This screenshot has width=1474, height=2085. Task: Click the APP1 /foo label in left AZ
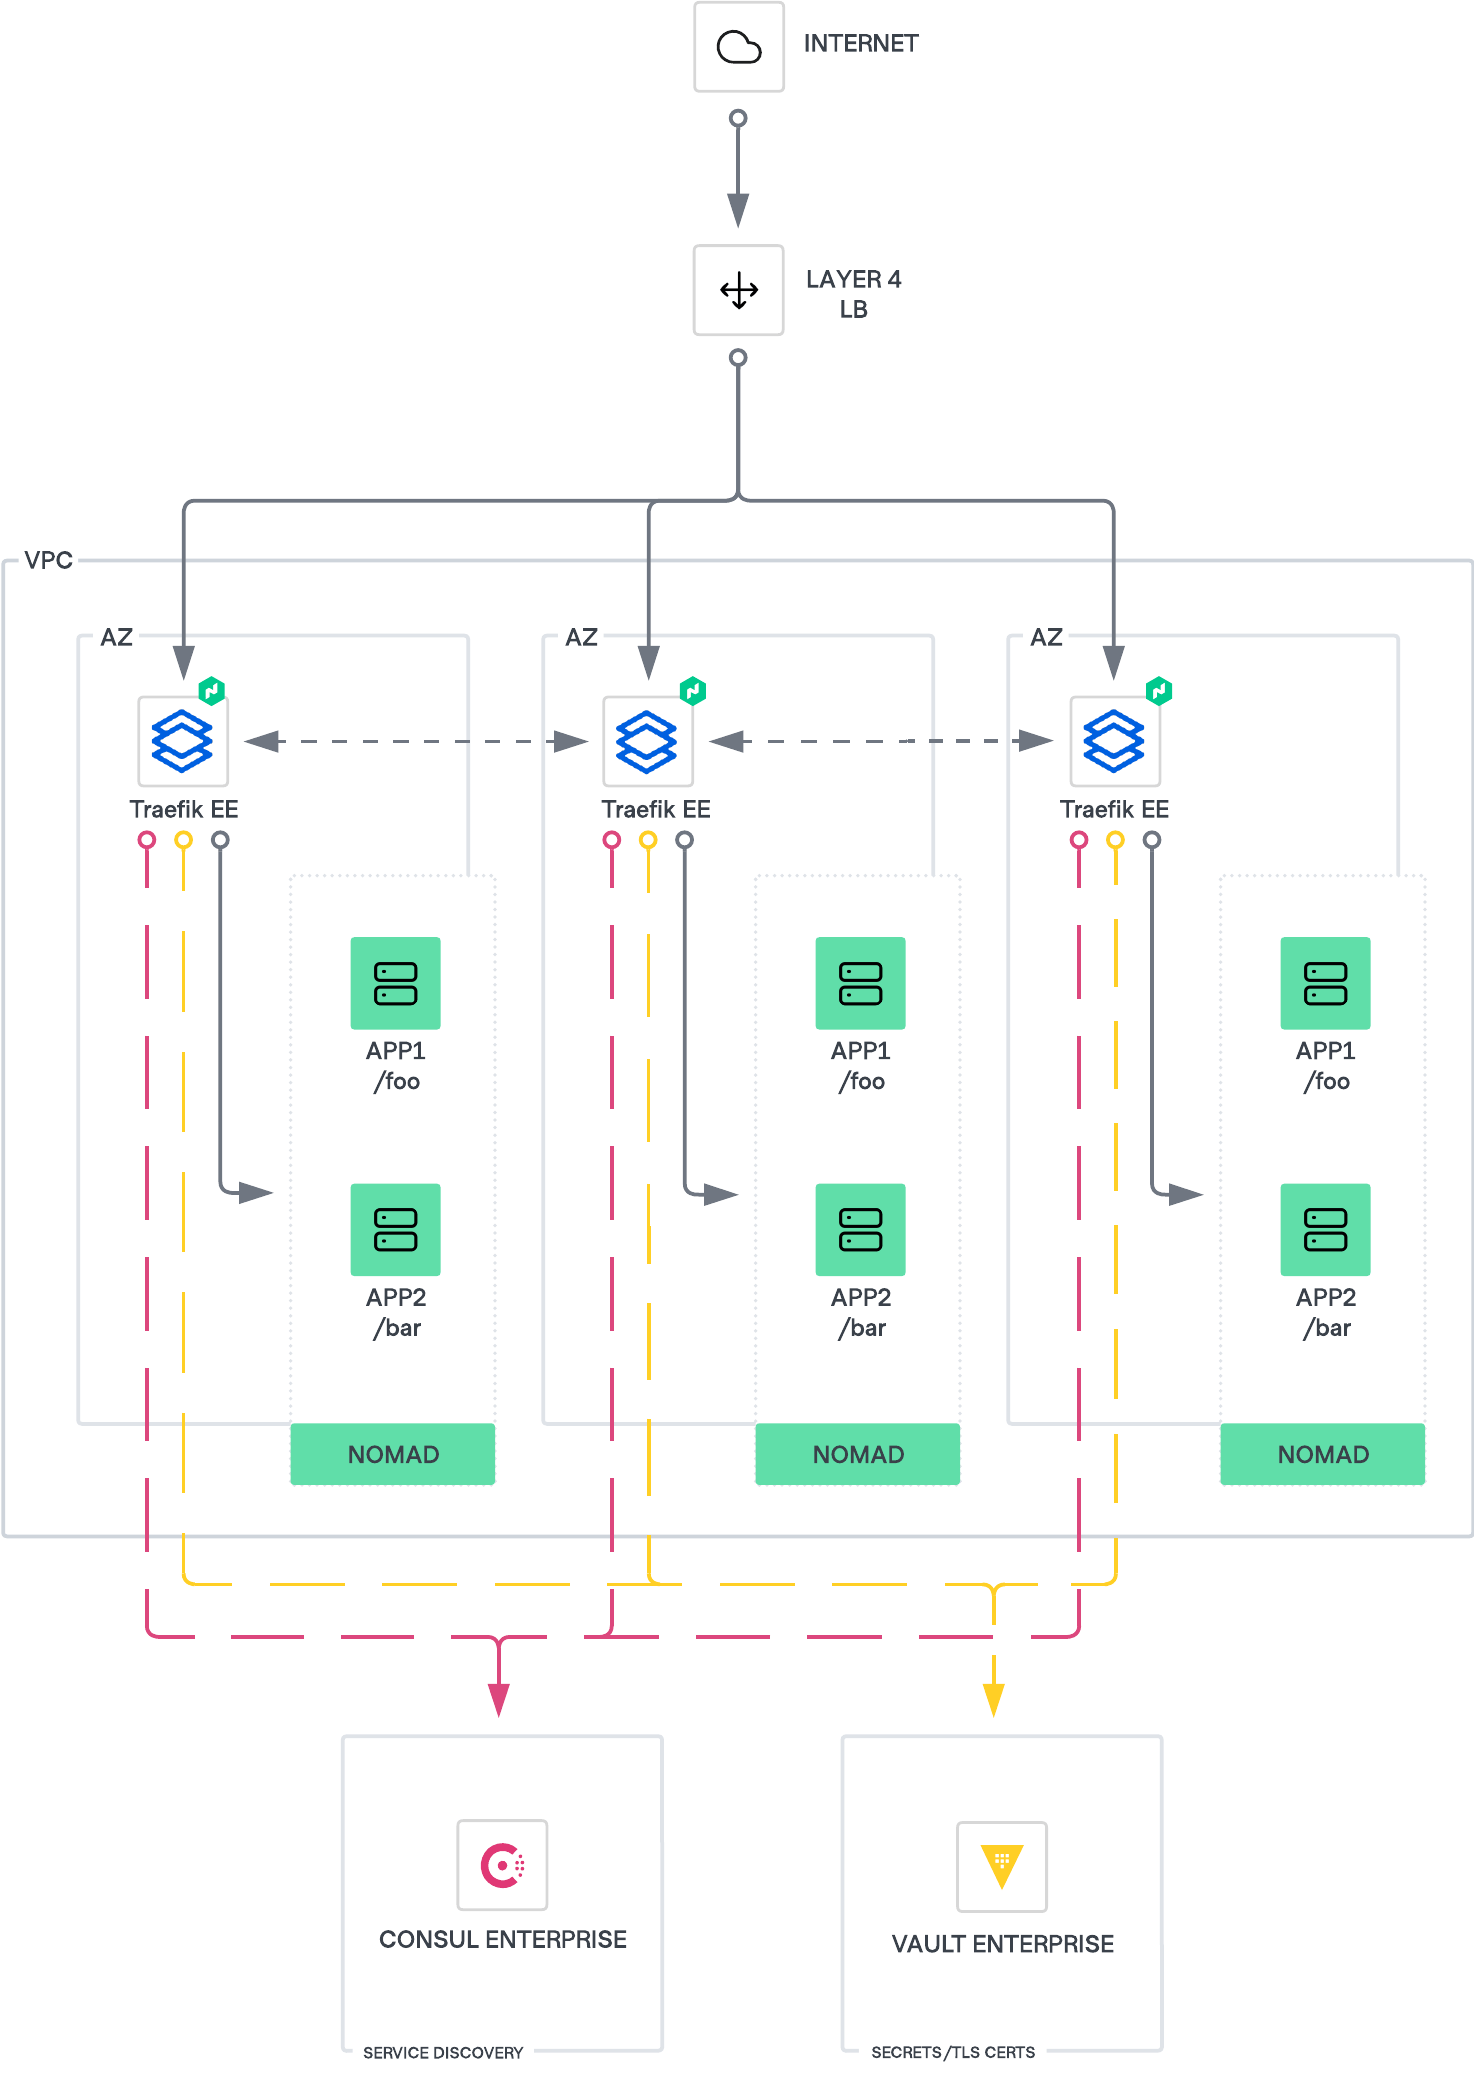[x=396, y=1066]
